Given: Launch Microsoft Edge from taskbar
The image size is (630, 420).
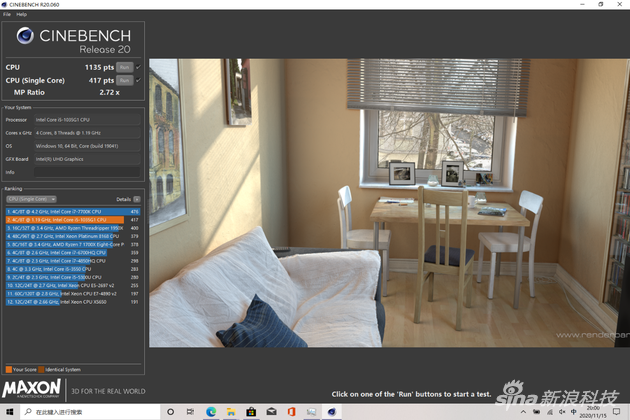Looking at the screenshot, I should click(211, 412).
